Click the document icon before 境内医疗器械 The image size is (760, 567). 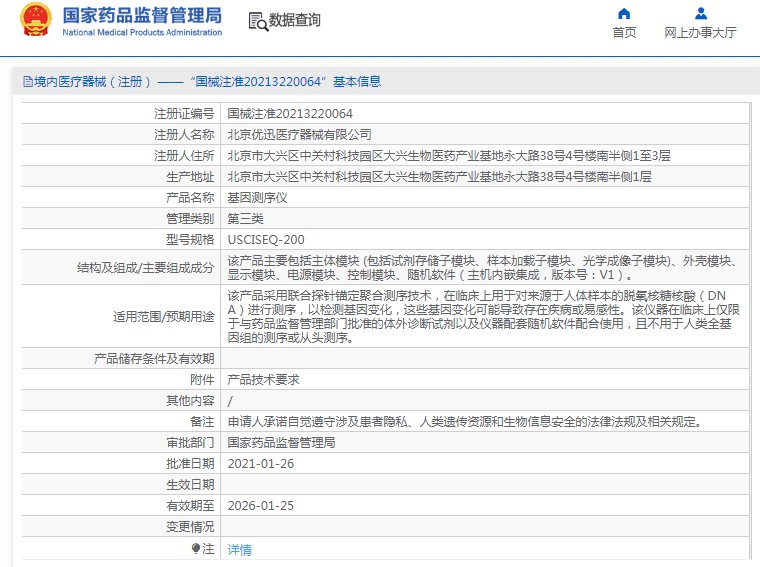coord(28,81)
